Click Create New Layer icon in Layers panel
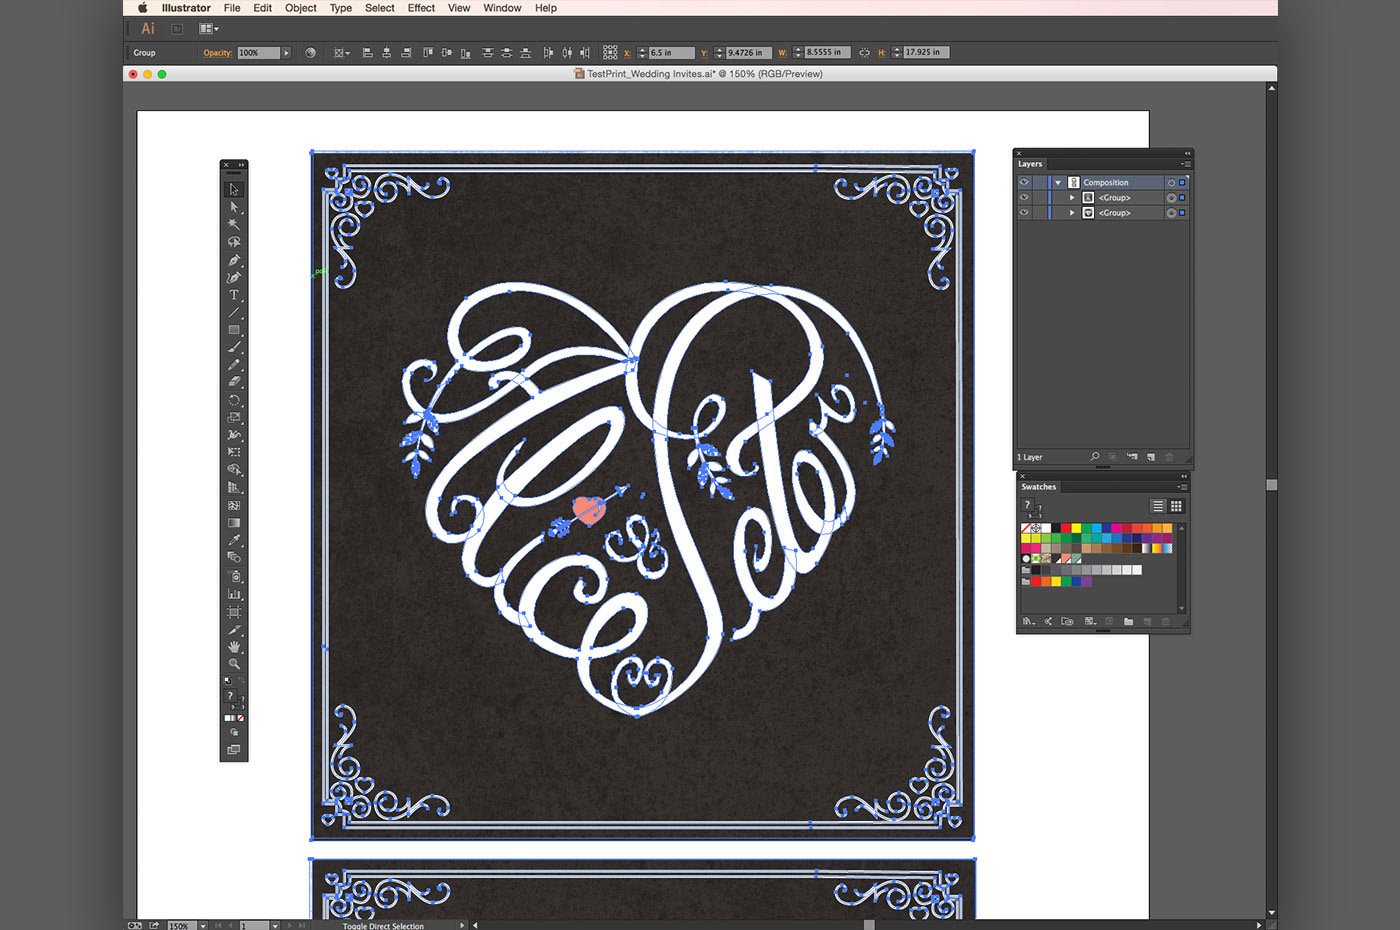 click(x=1151, y=457)
